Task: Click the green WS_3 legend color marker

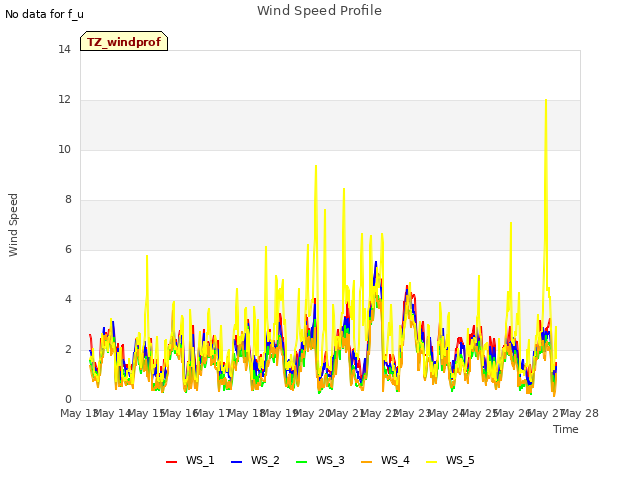Action: click(x=302, y=462)
